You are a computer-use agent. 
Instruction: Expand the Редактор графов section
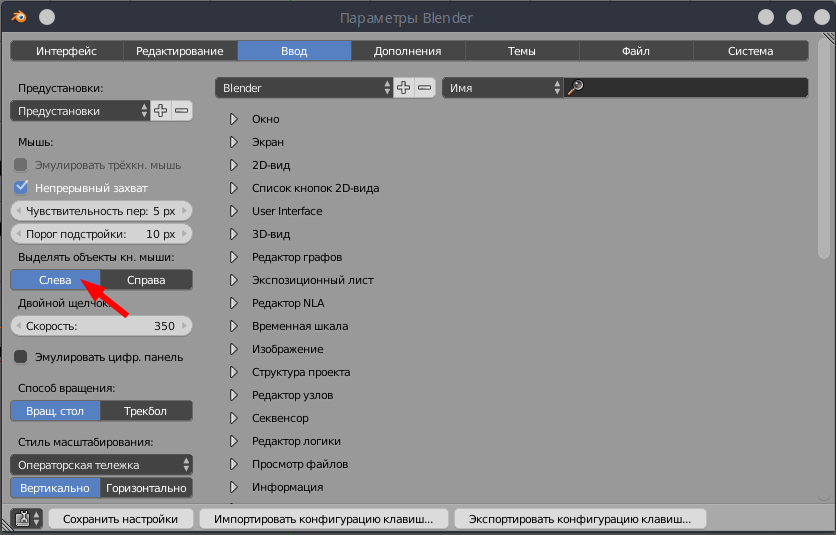click(x=234, y=257)
